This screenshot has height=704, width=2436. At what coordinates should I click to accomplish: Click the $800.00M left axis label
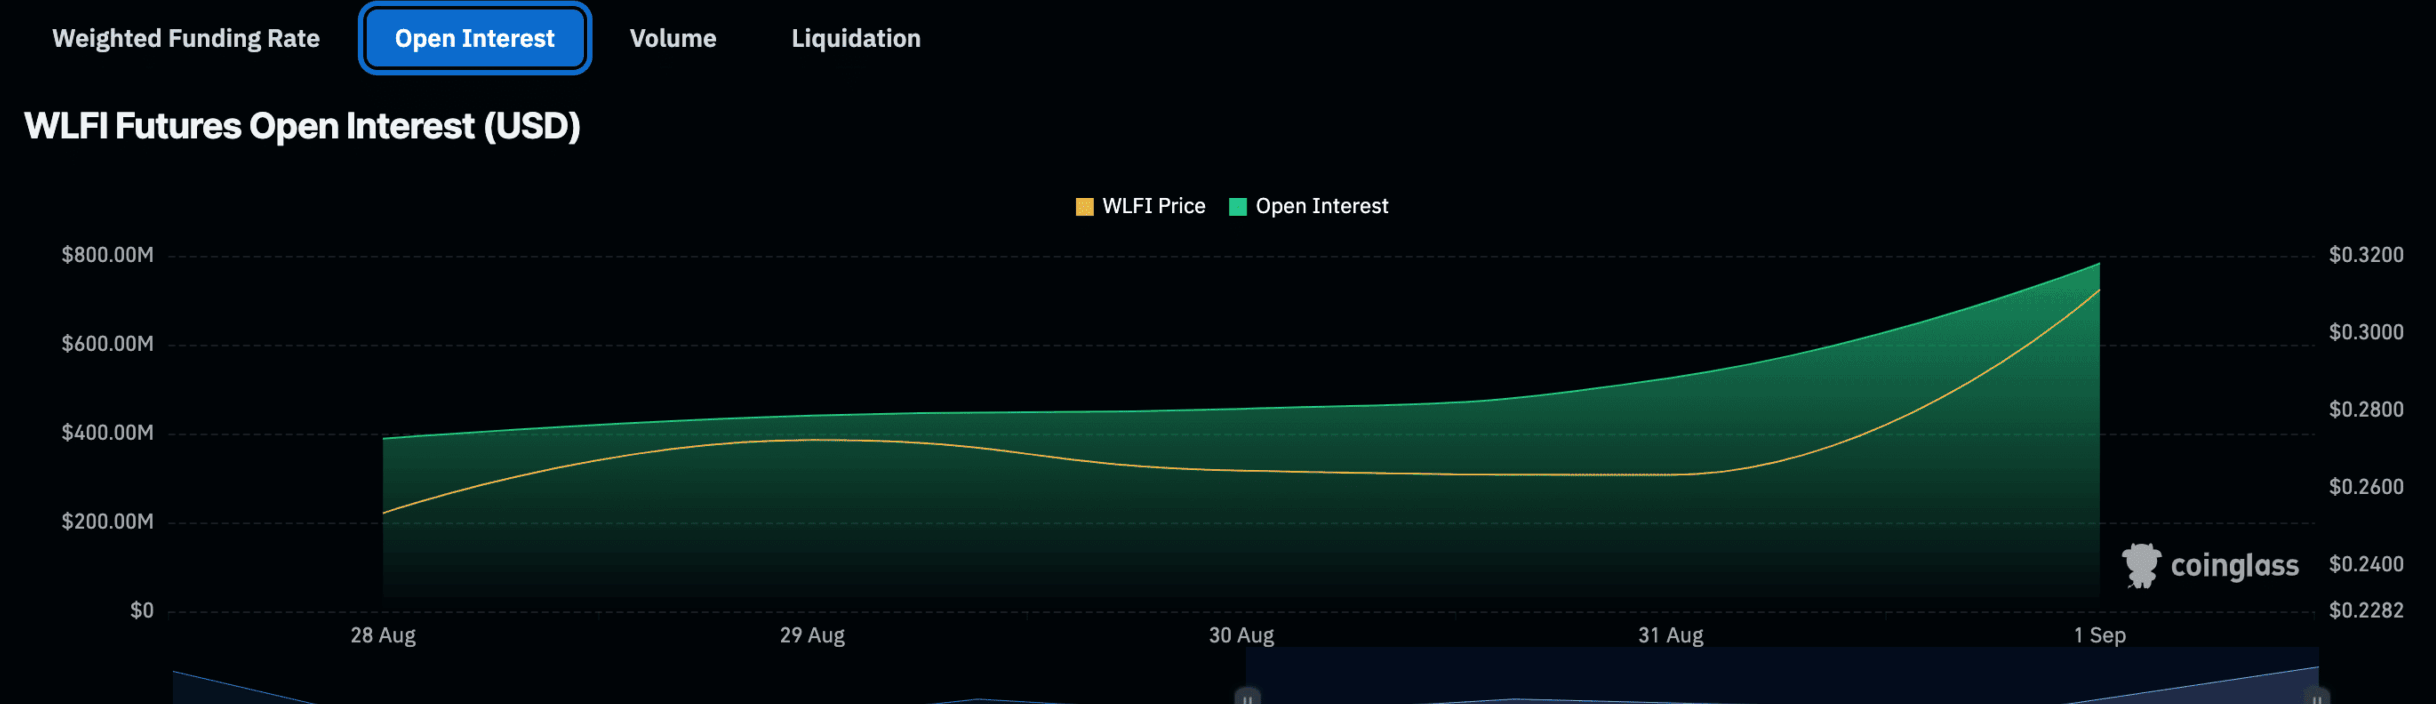108,255
